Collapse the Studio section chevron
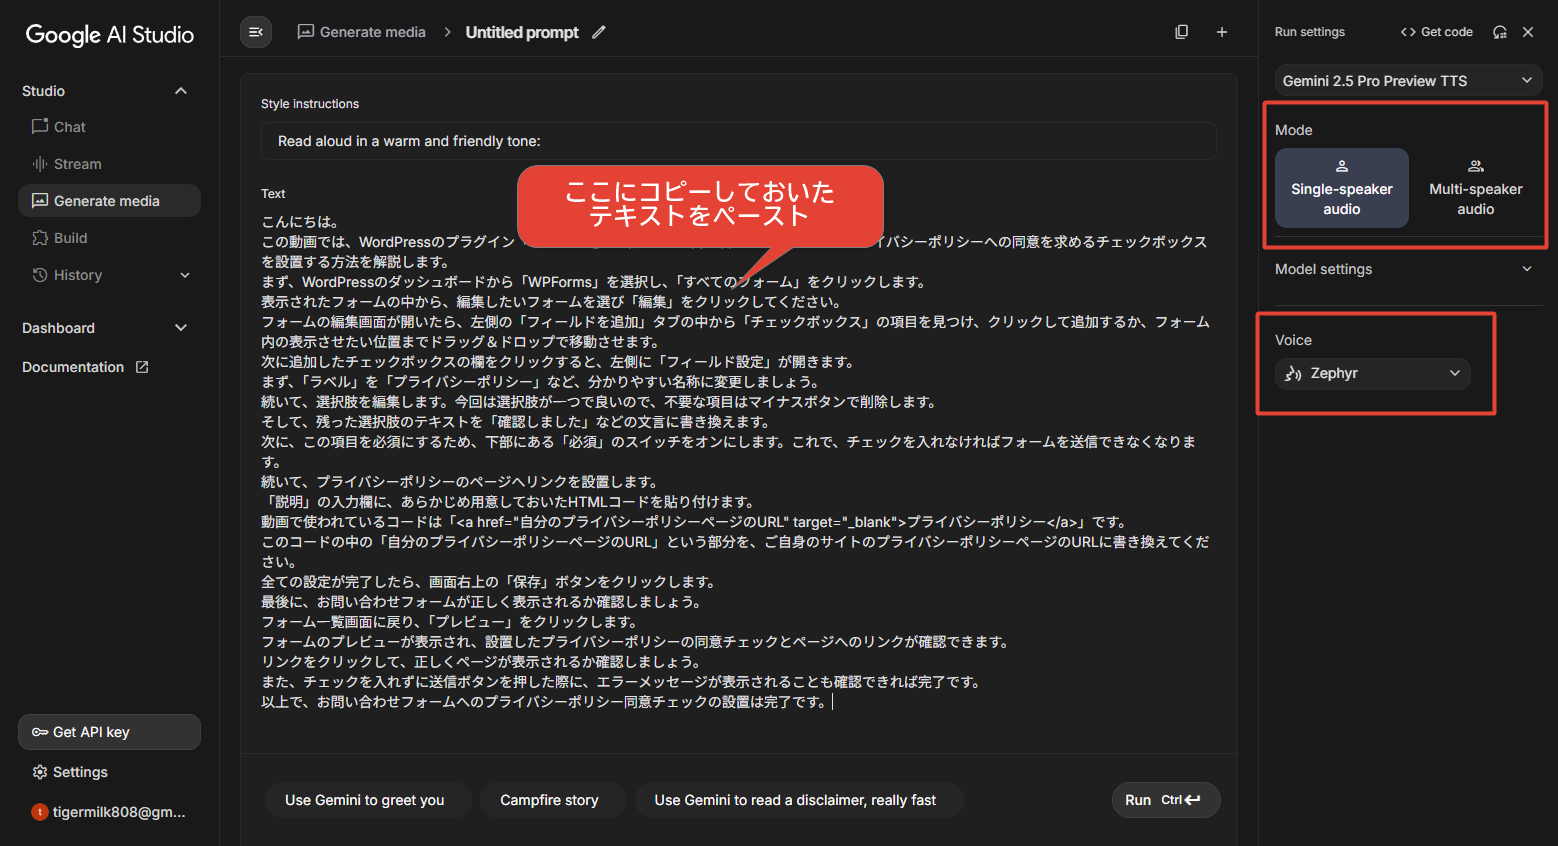This screenshot has width=1558, height=846. (x=181, y=91)
